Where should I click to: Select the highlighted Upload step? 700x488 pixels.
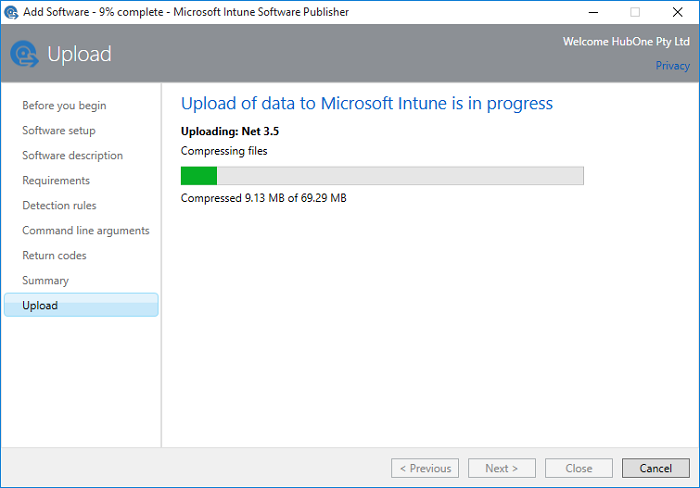[x=81, y=305]
